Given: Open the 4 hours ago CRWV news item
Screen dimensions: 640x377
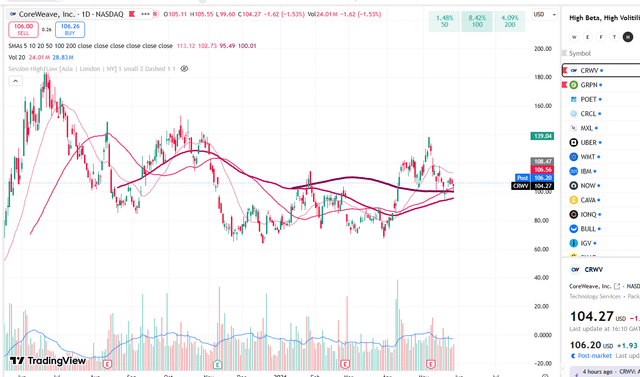Looking at the screenshot, I should 605,371.
